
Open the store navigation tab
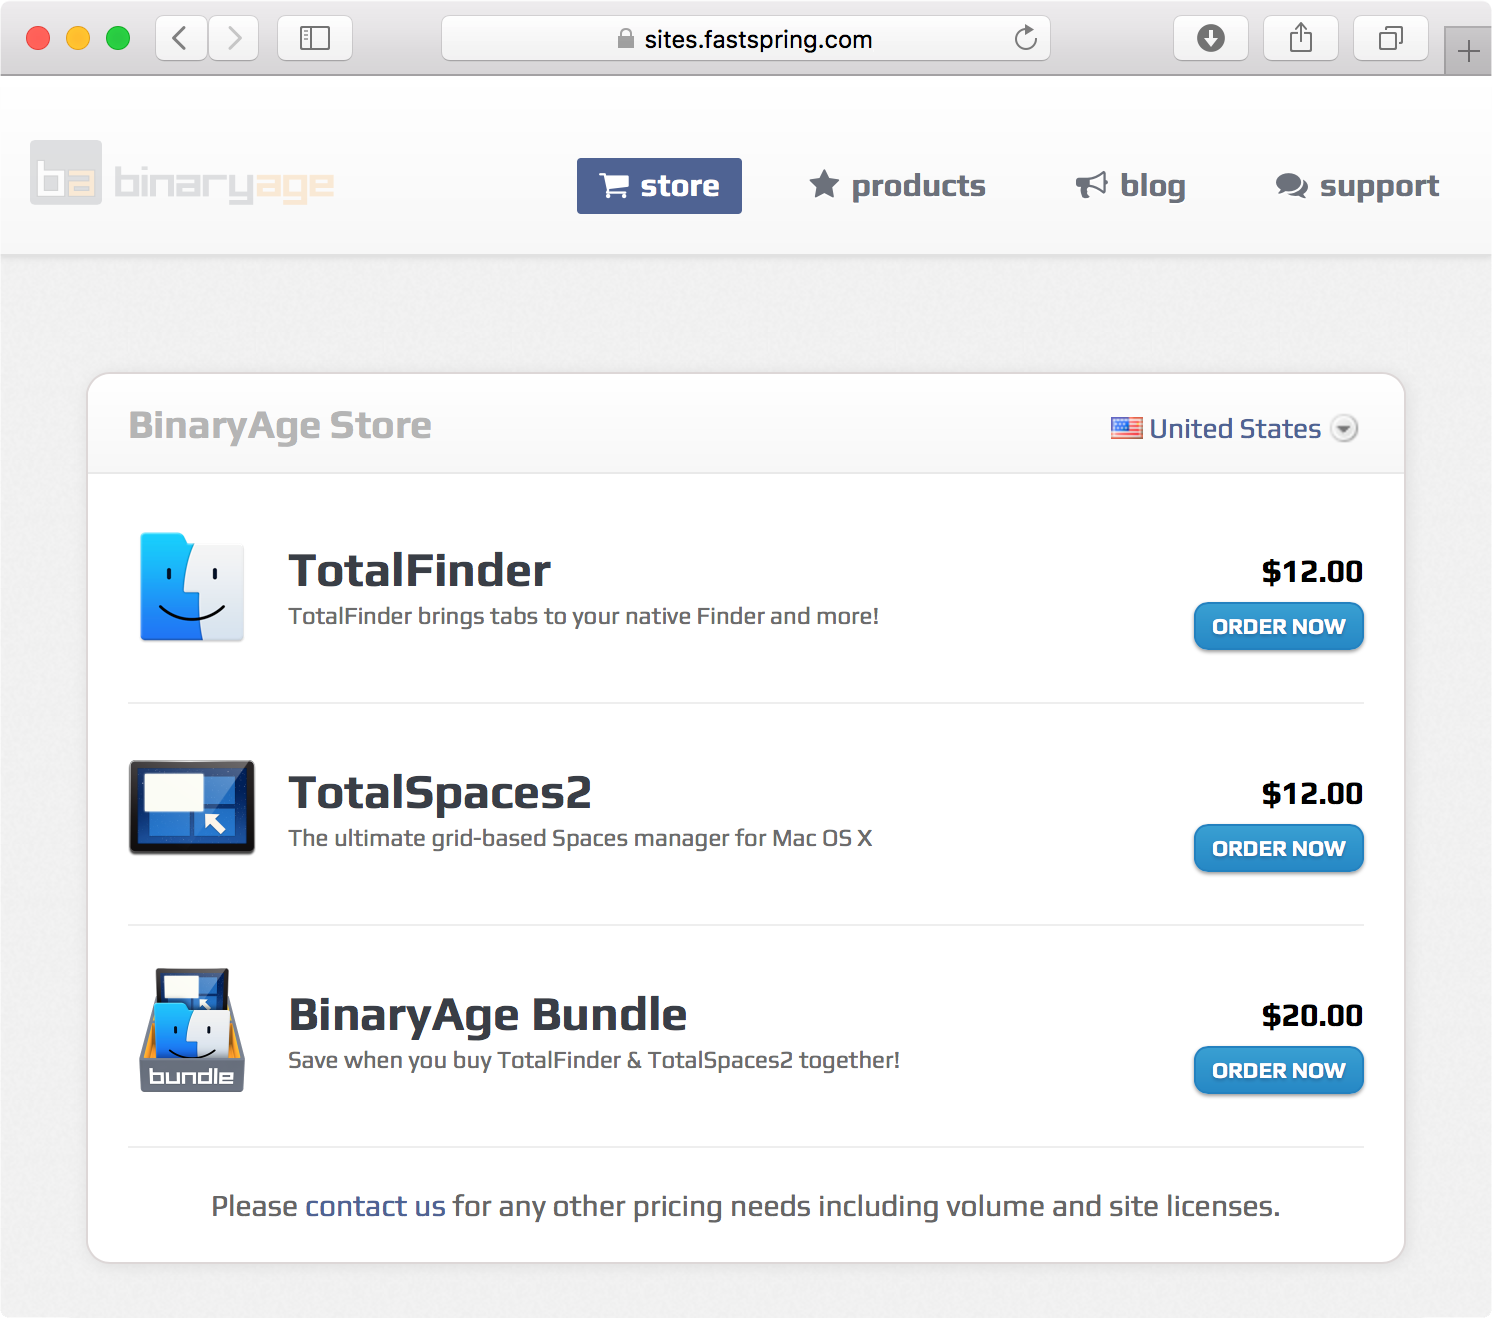click(659, 186)
